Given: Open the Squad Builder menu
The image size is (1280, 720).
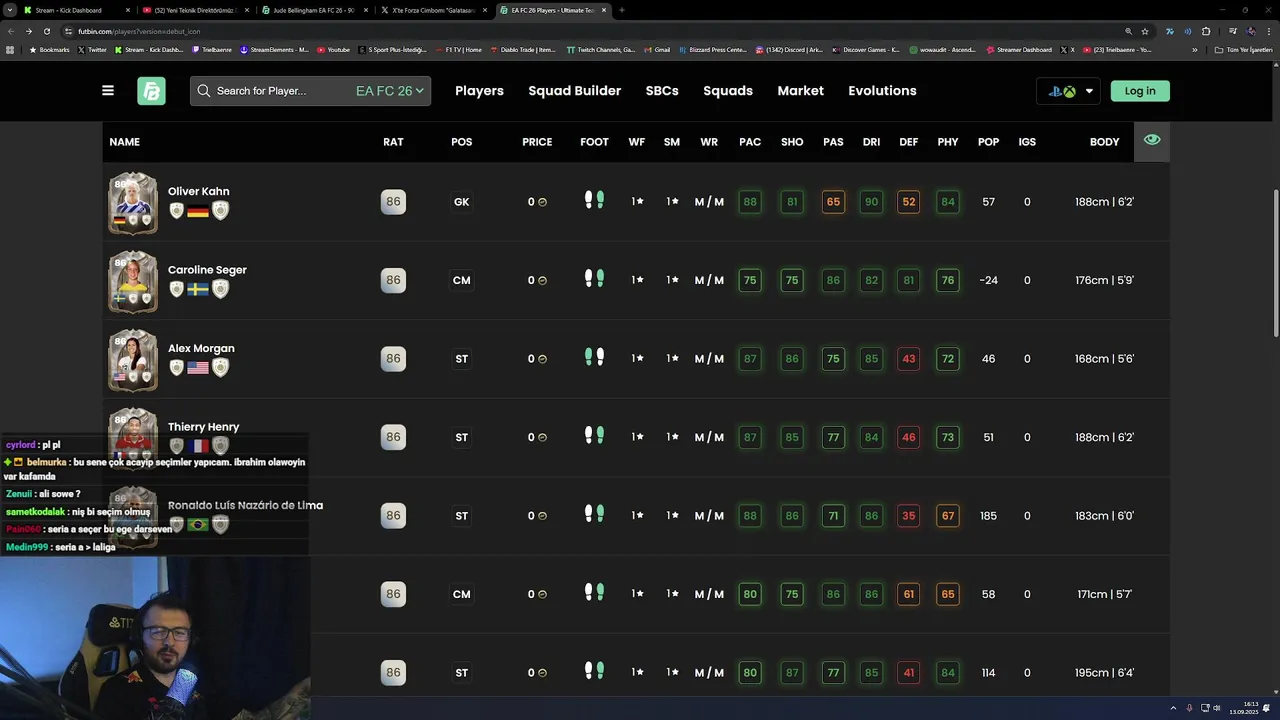Looking at the screenshot, I should point(575,91).
